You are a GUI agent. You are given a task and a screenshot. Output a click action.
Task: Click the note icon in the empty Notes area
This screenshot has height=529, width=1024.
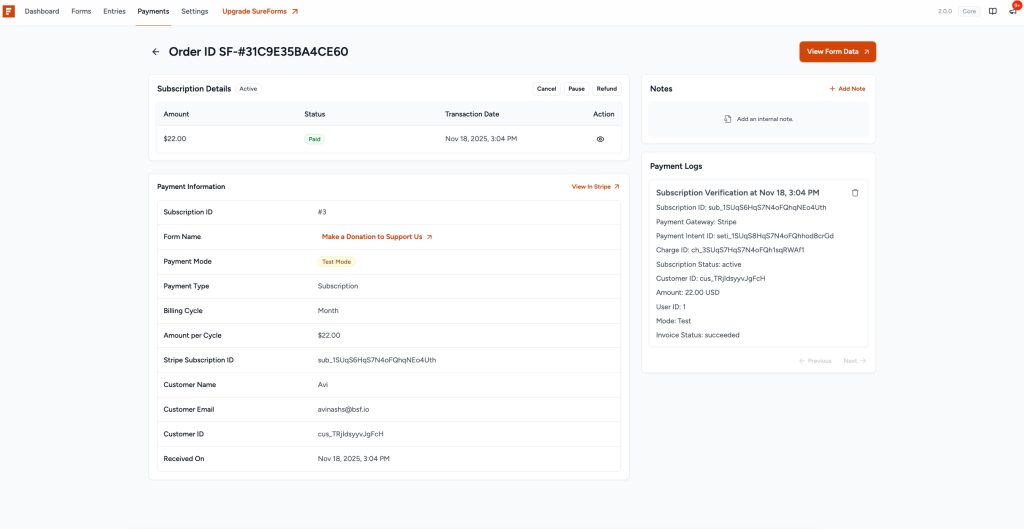pos(728,119)
